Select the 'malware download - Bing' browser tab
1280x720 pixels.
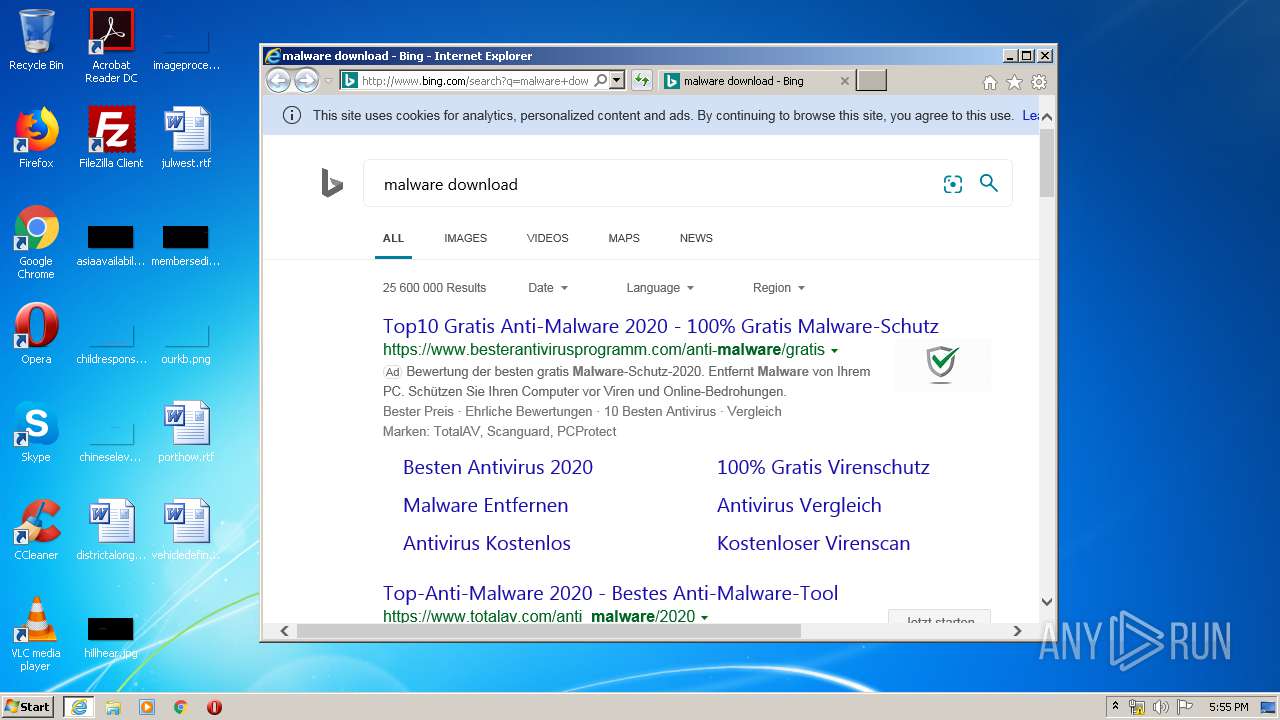point(755,81)
